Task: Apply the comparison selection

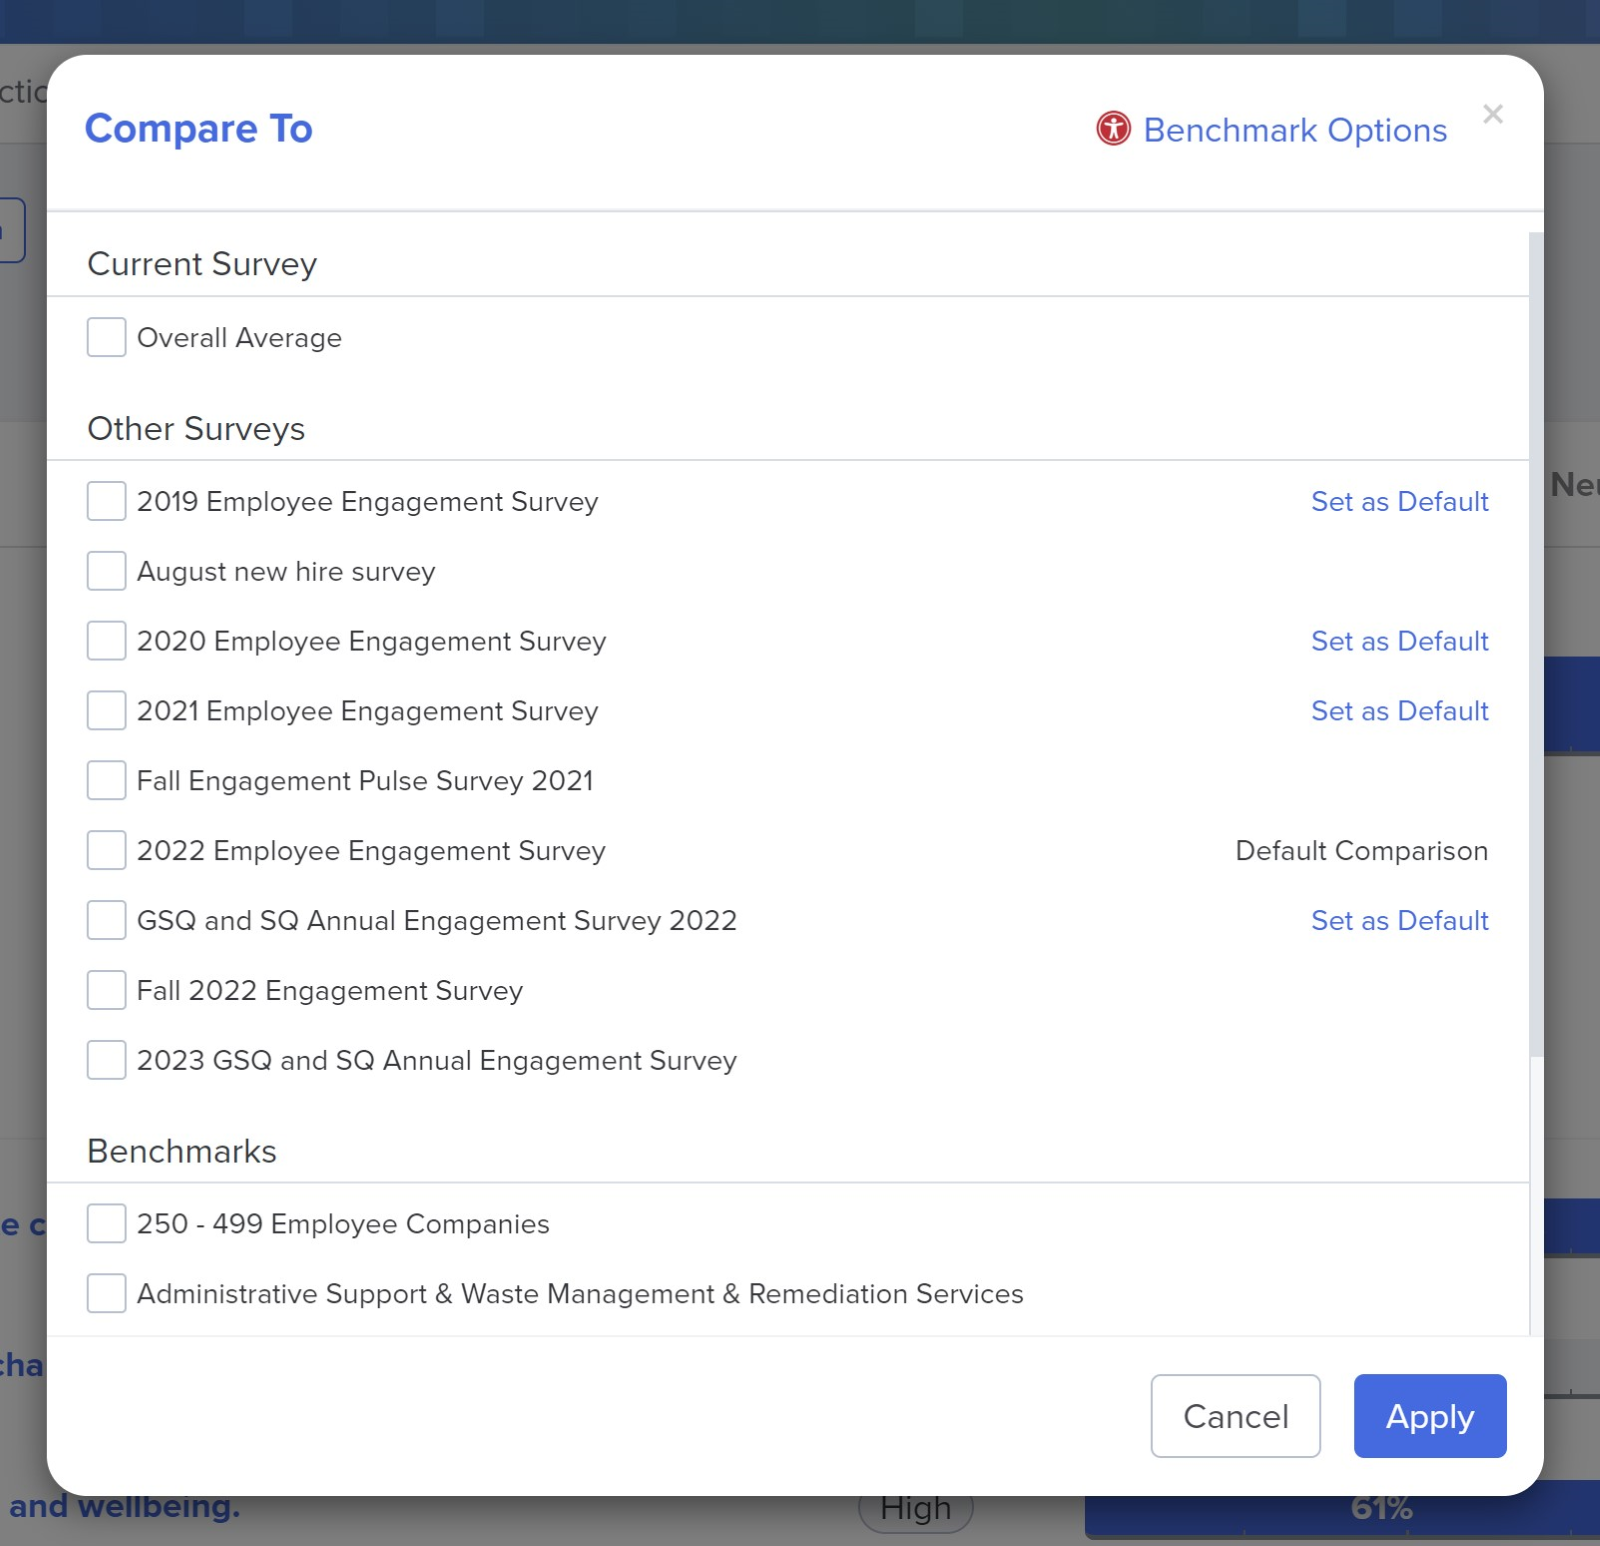Action: coord(1430,1416)
